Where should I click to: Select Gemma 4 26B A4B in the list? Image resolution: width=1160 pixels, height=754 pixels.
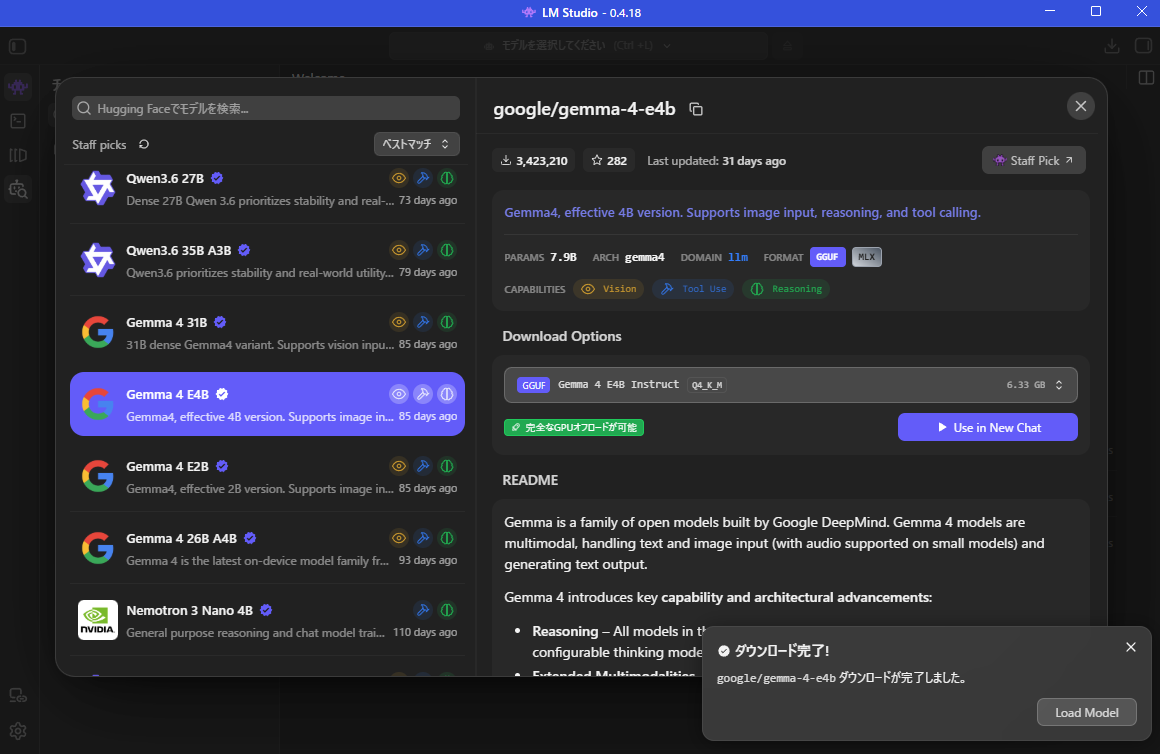pos(267,548)
